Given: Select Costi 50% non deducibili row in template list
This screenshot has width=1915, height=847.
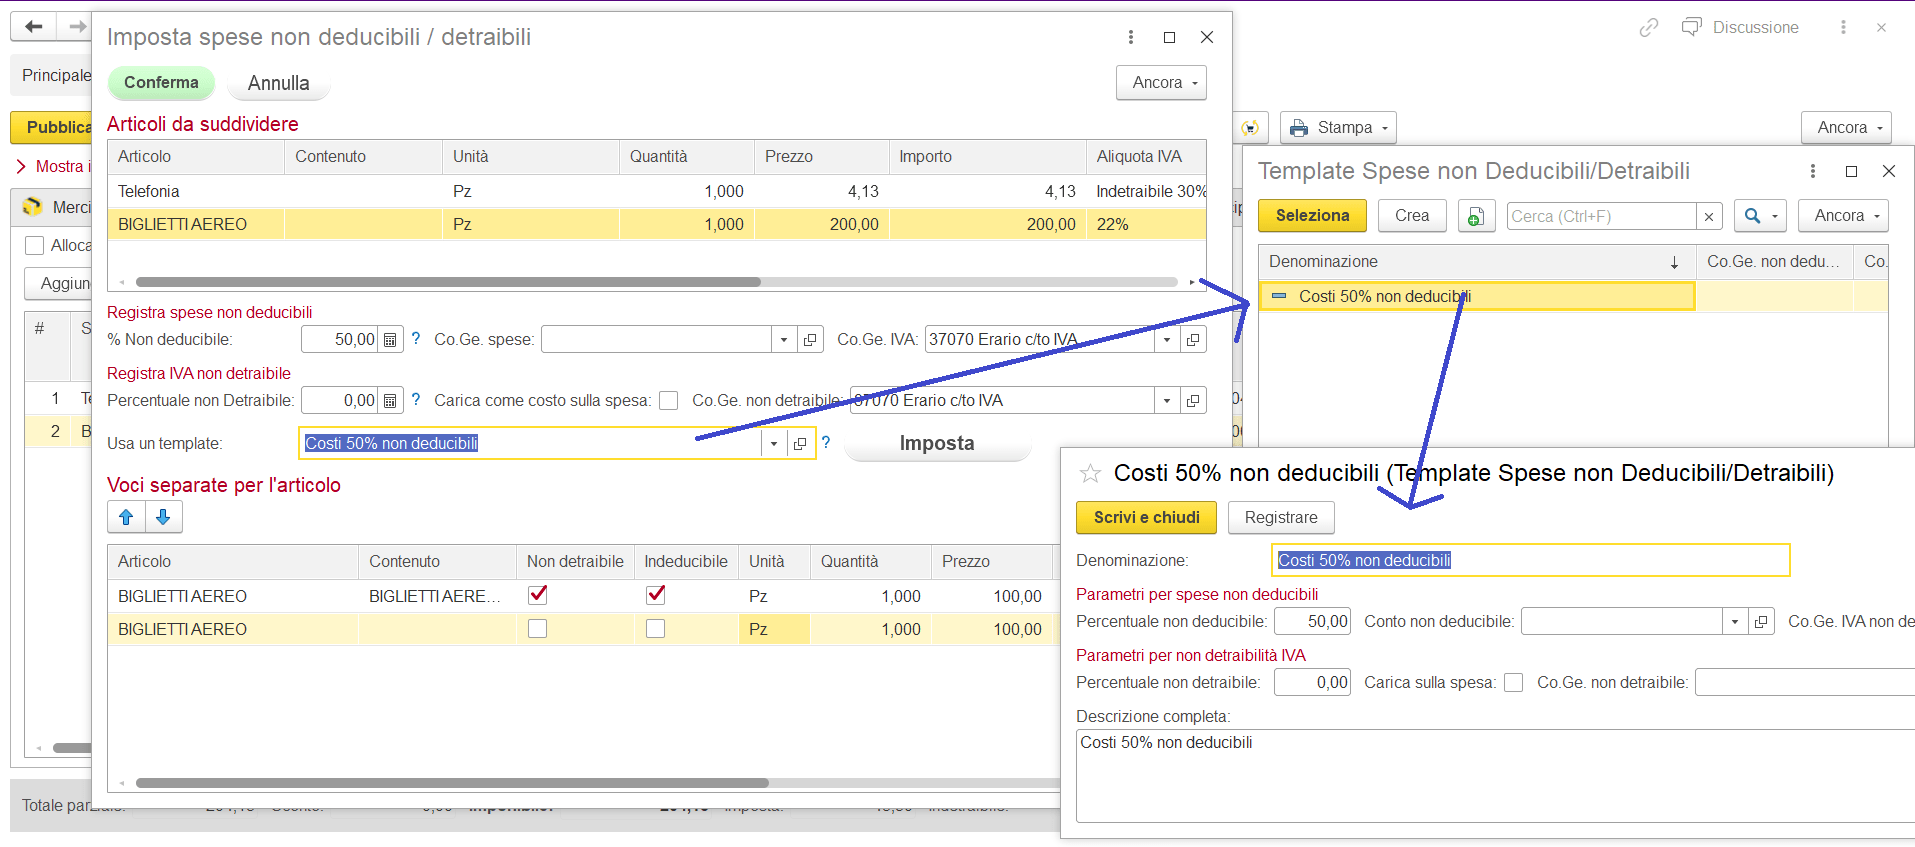Looking at the screenshot, I should (1477, 297).
